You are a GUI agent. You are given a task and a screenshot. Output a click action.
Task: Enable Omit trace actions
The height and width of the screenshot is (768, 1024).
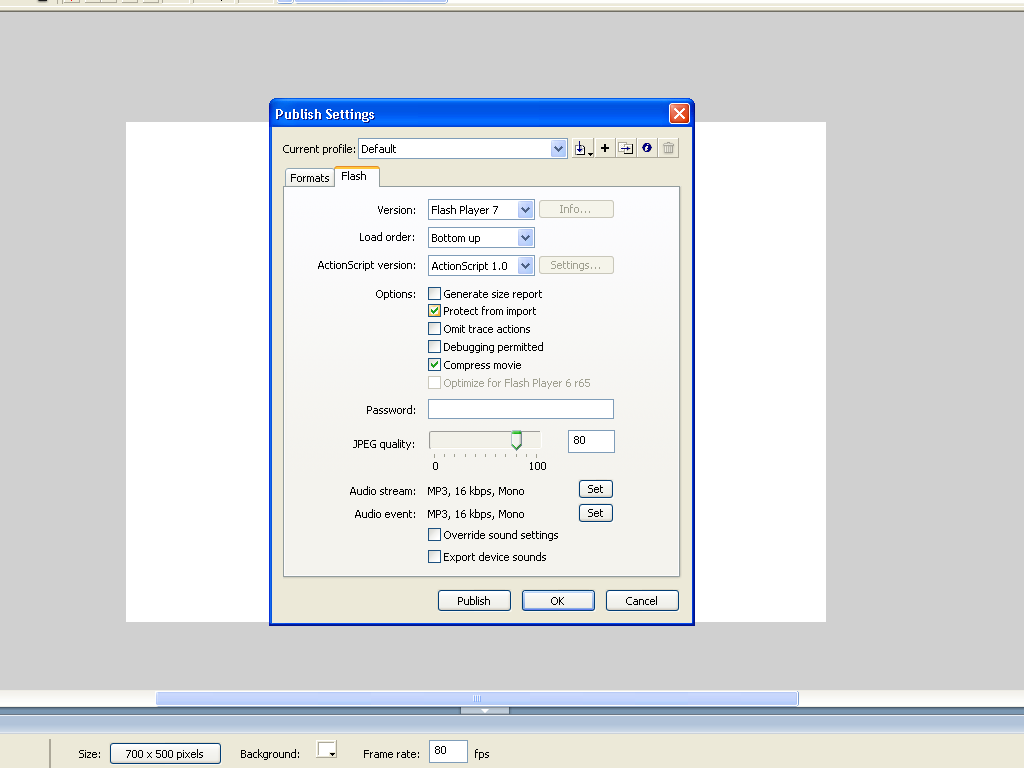pos(434,328)
